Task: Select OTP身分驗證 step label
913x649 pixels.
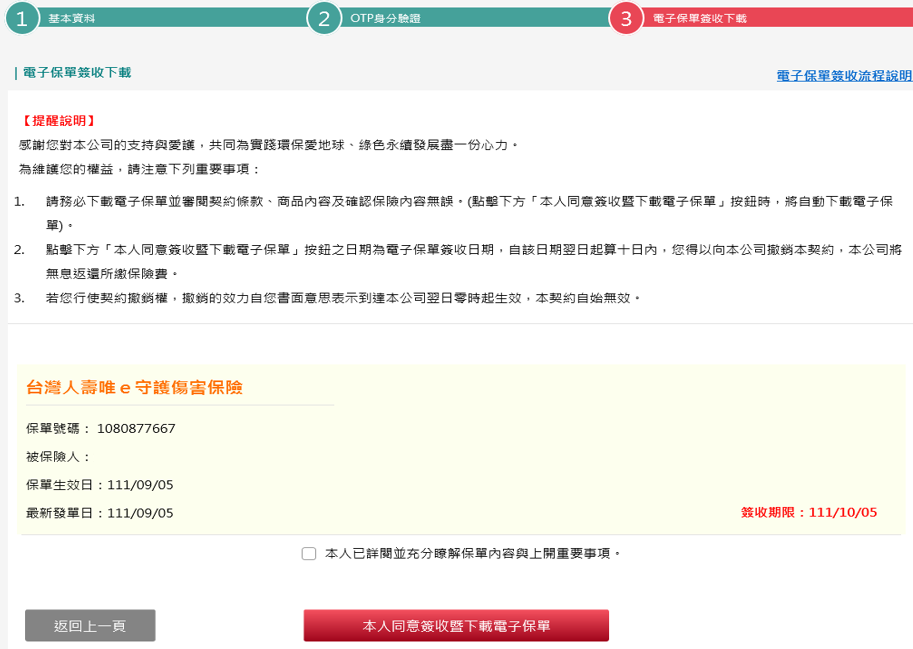Action: (x=385, y=19)
